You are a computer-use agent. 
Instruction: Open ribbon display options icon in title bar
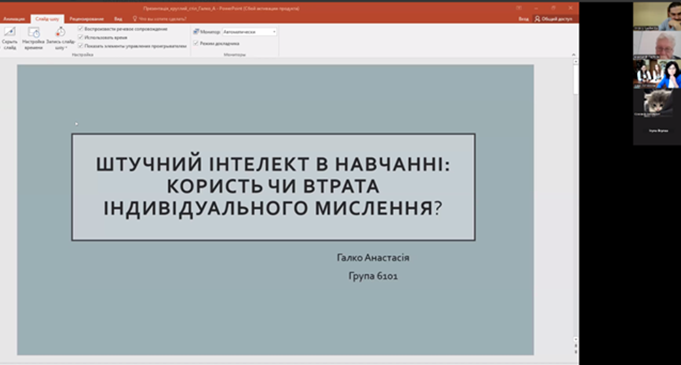point(519,8)
